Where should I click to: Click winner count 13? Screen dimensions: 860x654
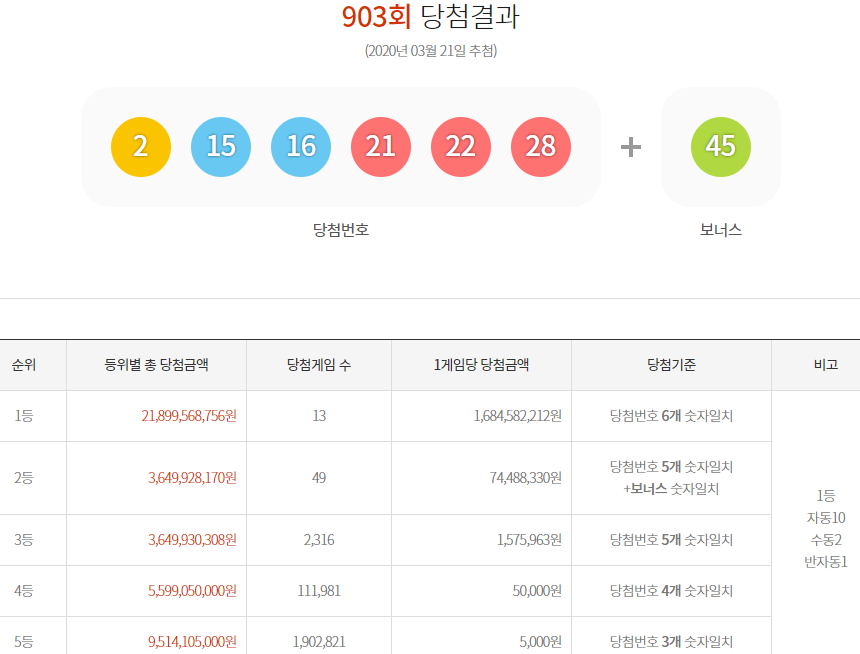319,416
